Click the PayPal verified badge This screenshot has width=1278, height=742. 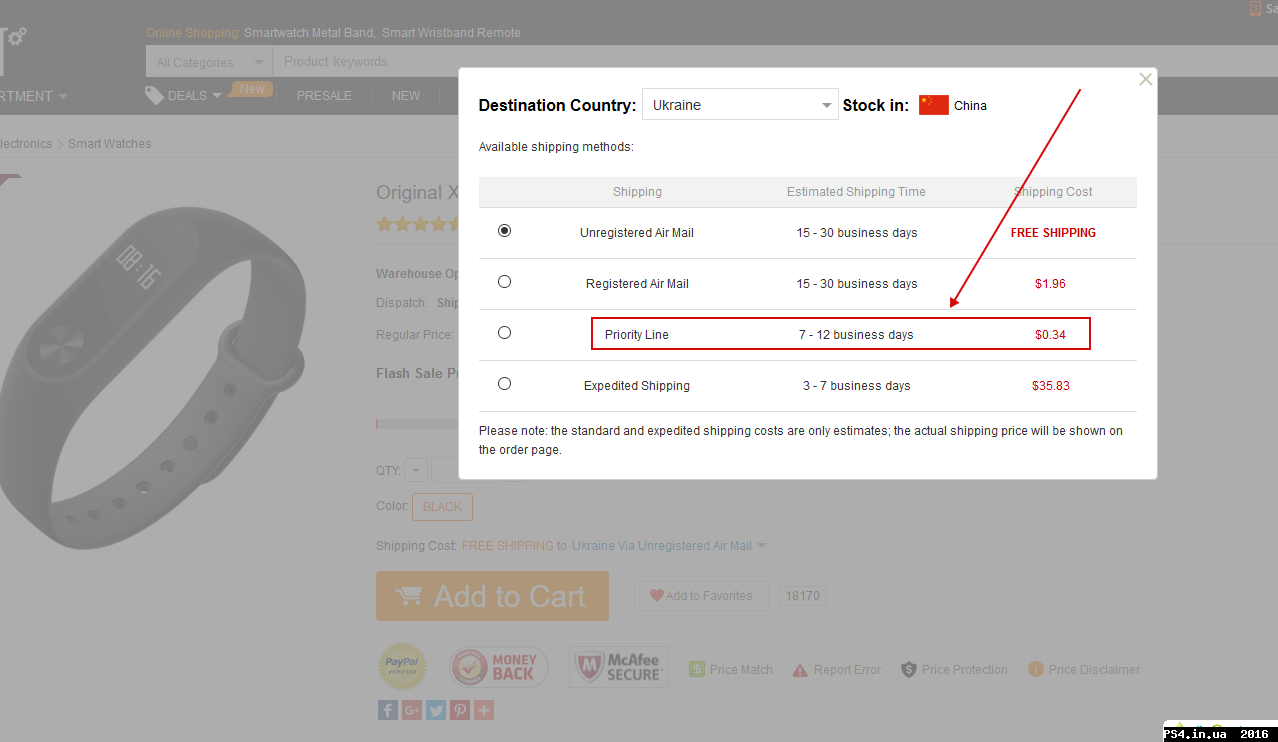click(402, 666)
